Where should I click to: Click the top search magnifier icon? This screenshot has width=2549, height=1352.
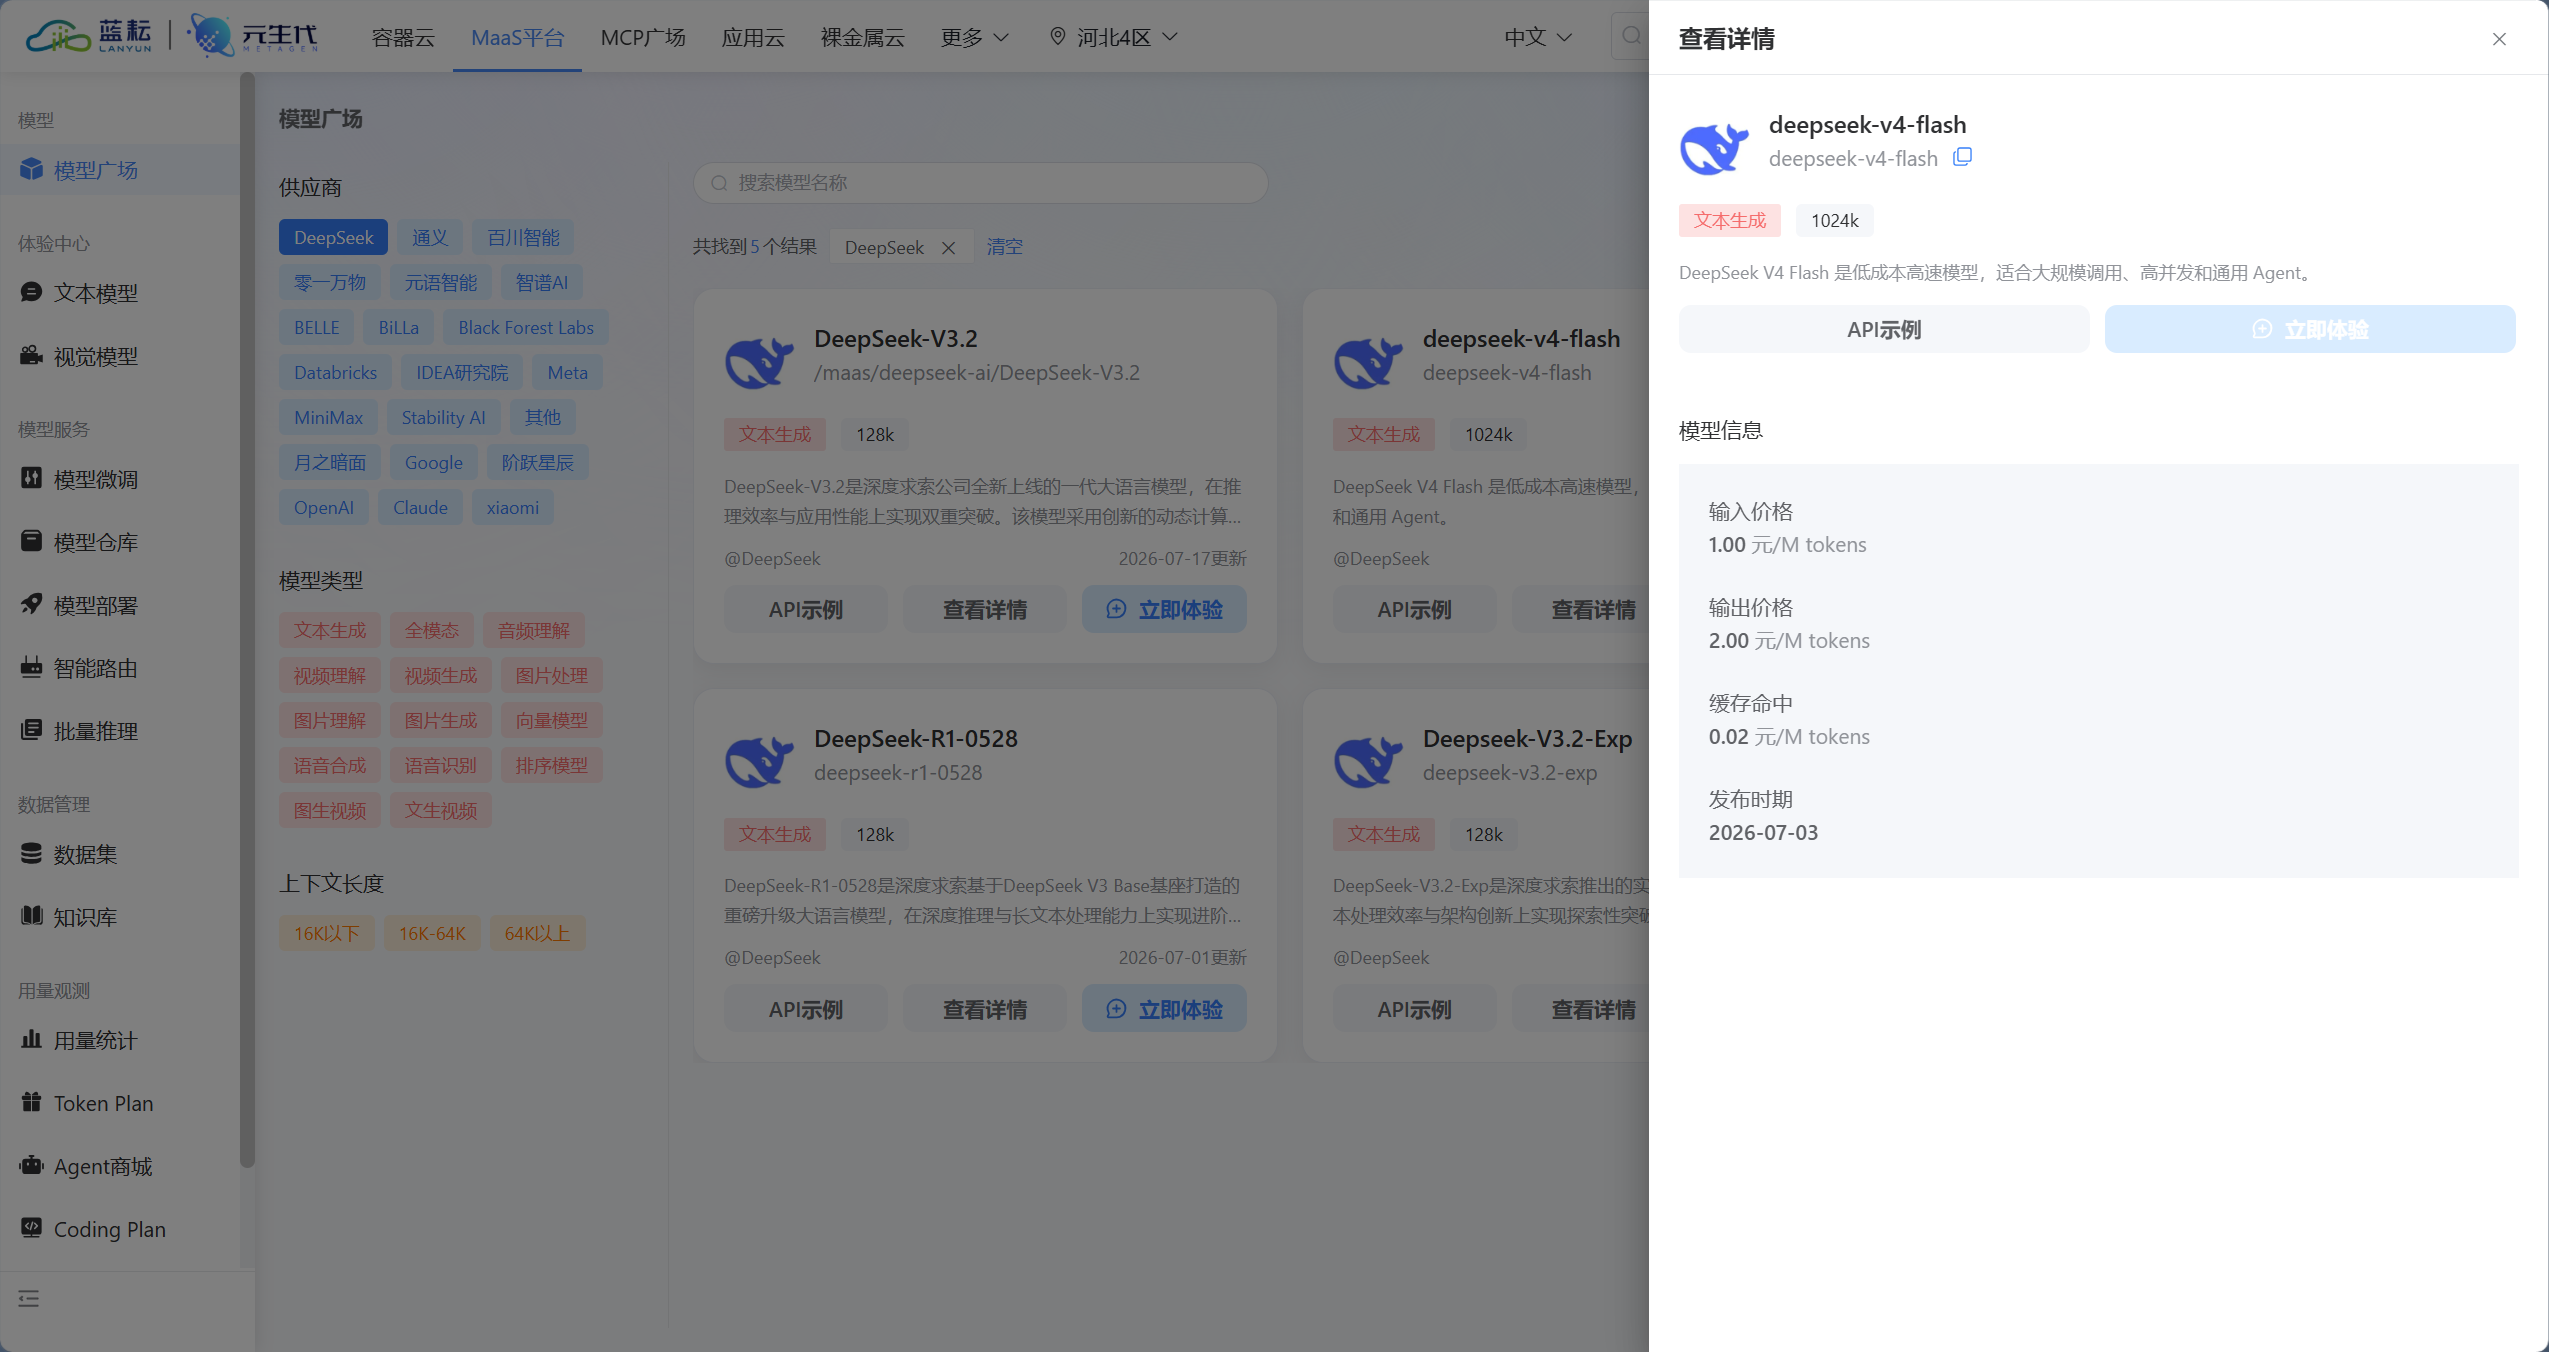[x=1631, y=36]
